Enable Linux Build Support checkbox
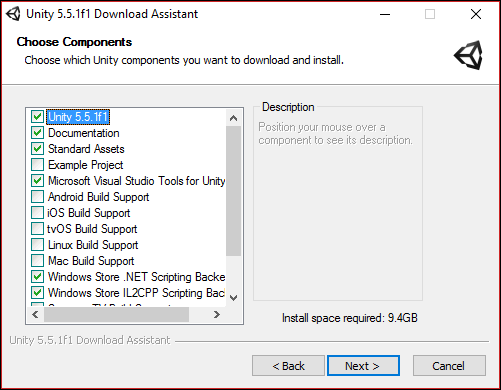501x390 pixels. pyautogui.click(x=37, y=245)
